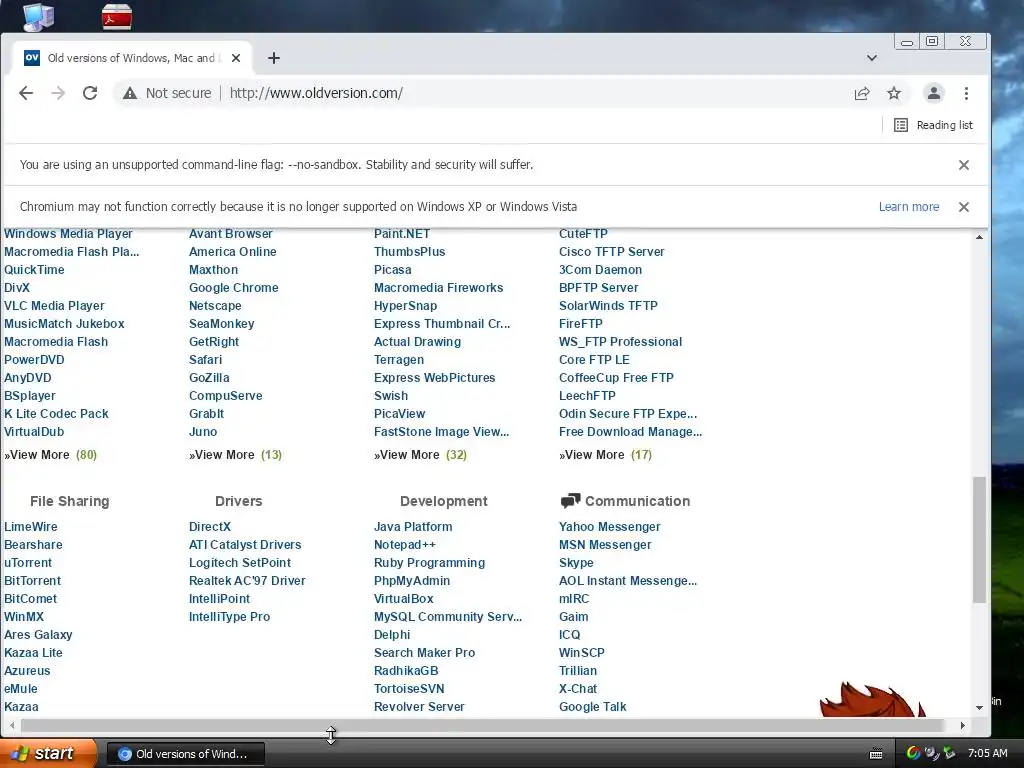The width and height of the screenshot is (1024, 768).
Task: Expand the tab search chevron
Action: (871, 58)
